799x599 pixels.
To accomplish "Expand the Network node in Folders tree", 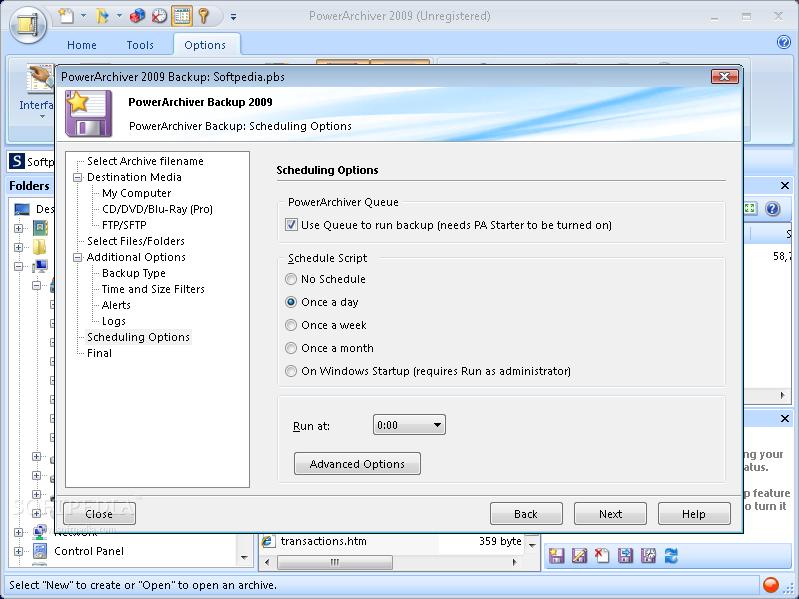I will click(x=18, y=532).
